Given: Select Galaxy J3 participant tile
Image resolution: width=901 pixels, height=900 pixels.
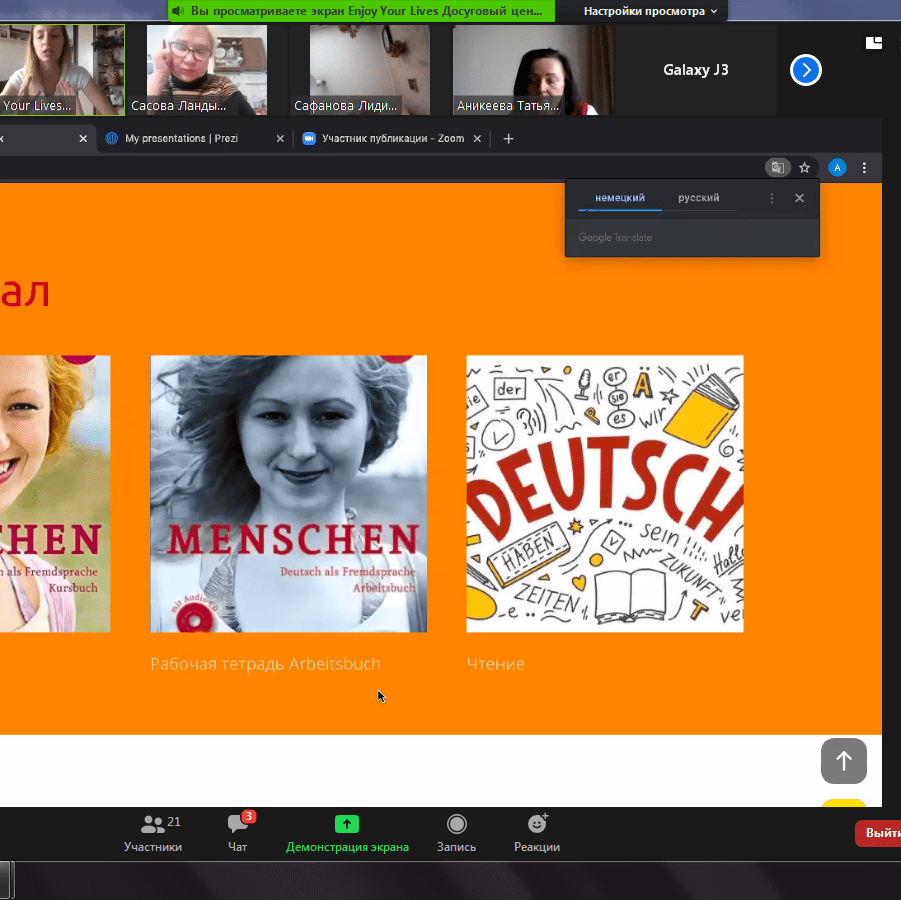Looking at the screenshot, I should 695,70.
